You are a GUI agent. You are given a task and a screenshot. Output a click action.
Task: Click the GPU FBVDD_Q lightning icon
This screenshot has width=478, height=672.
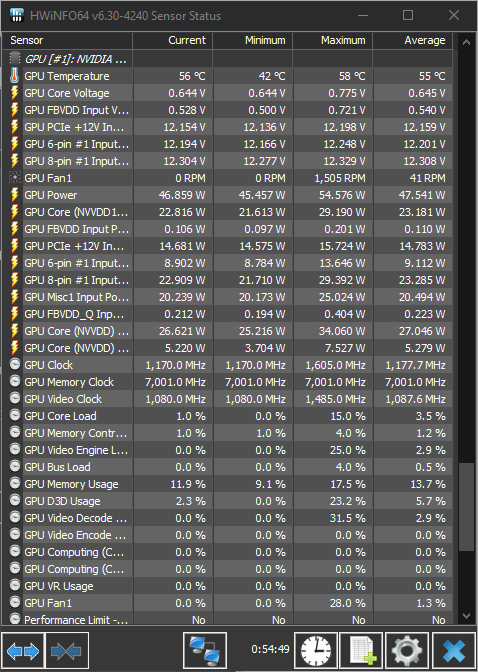pyautogui.click(x=15, y=314)
